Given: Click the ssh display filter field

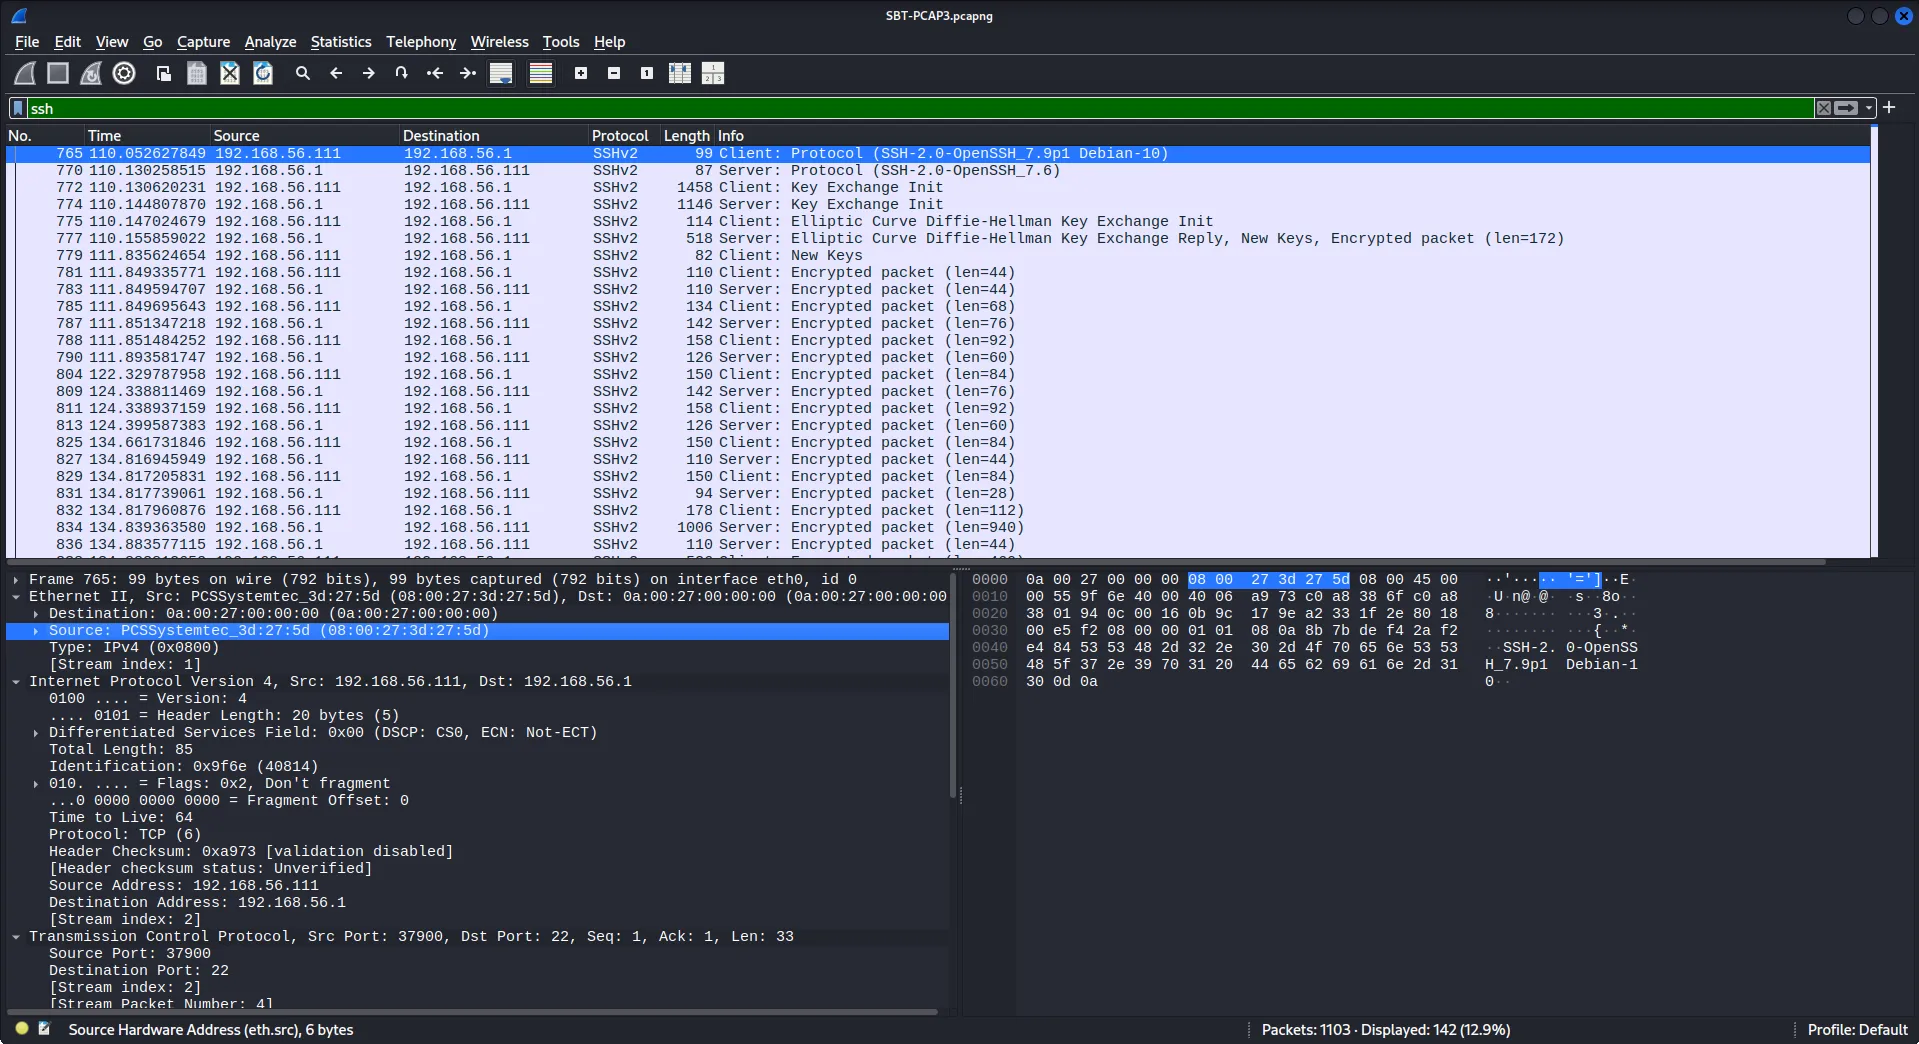Looking at the screenshot, I should pos(920,108).
